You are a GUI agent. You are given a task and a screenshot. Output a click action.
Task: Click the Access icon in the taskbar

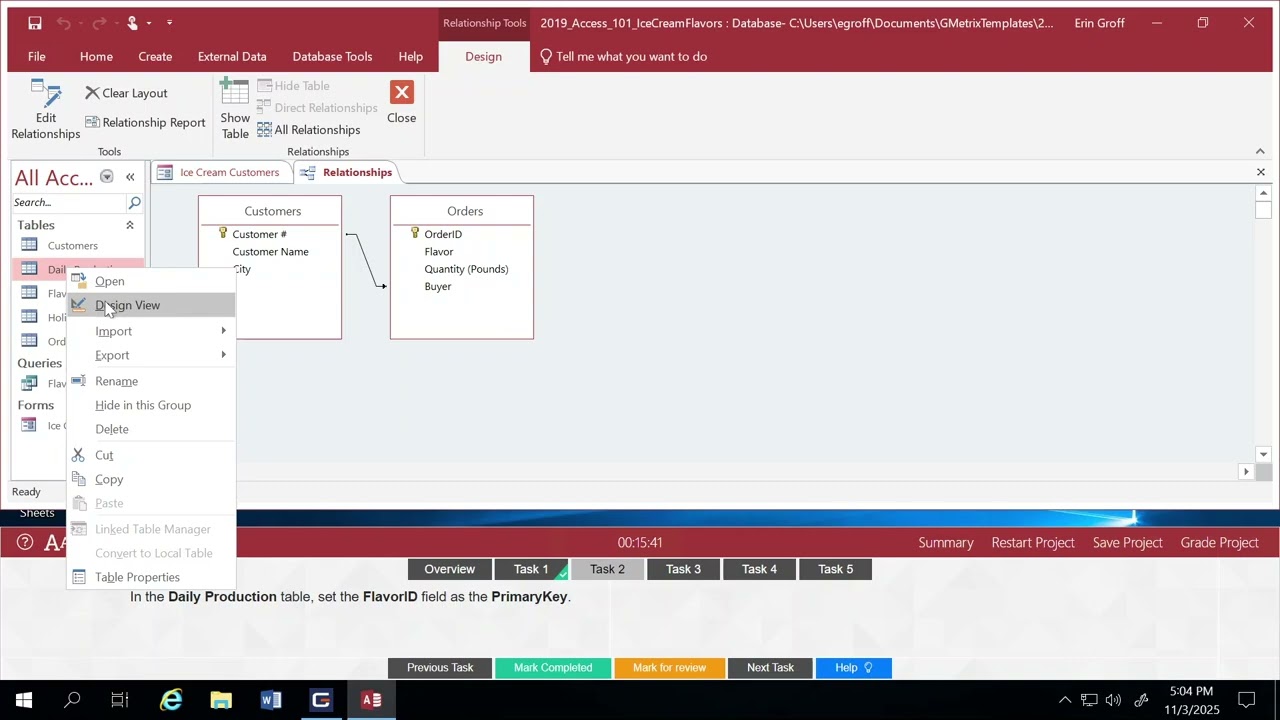pos(371,700)
